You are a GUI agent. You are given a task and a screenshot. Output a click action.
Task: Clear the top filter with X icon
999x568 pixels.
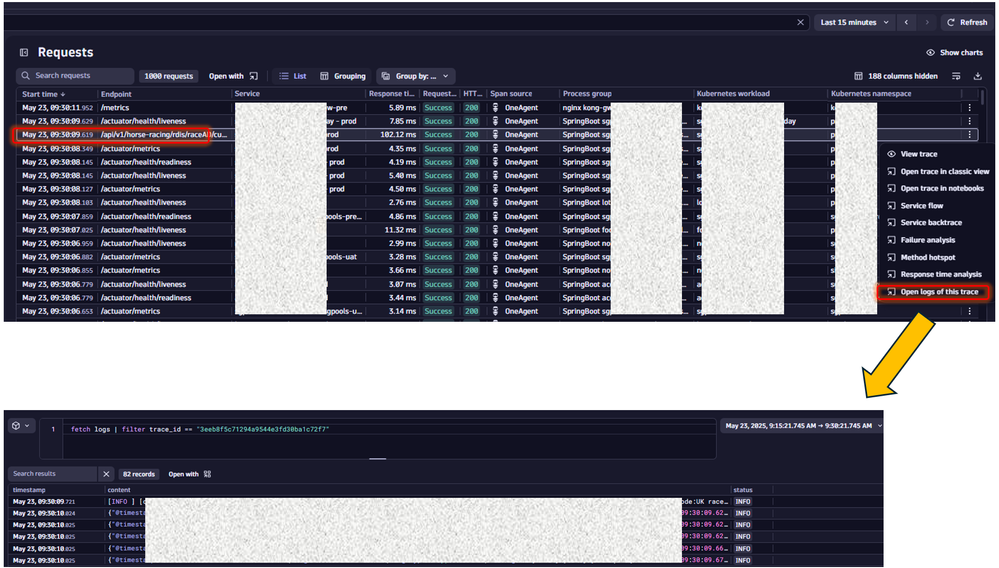pos(800,22)
